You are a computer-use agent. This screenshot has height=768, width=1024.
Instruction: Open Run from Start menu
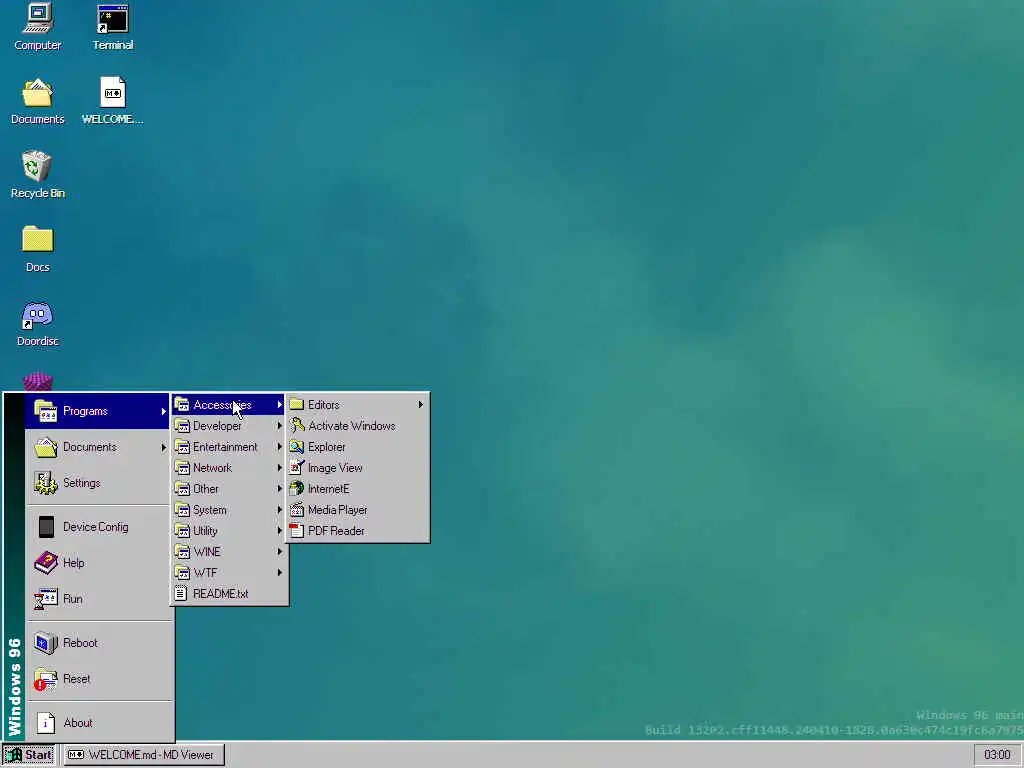tap(99, 599)
